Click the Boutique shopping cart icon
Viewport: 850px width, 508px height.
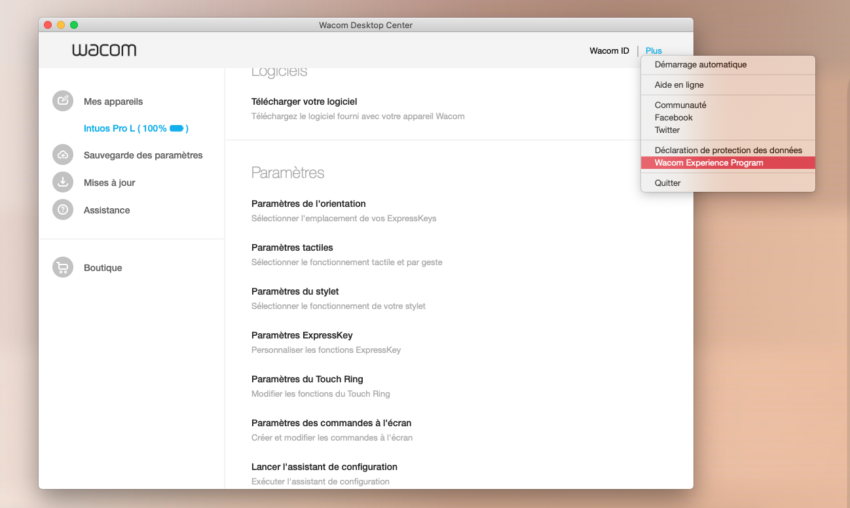[x=63, y=267]
